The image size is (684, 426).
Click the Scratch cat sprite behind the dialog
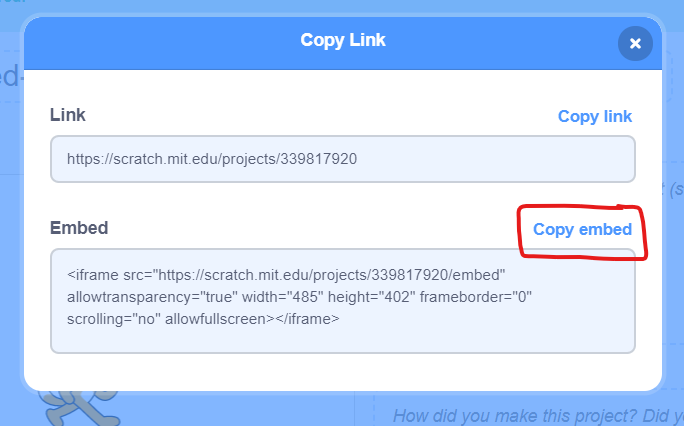(79, 409)
